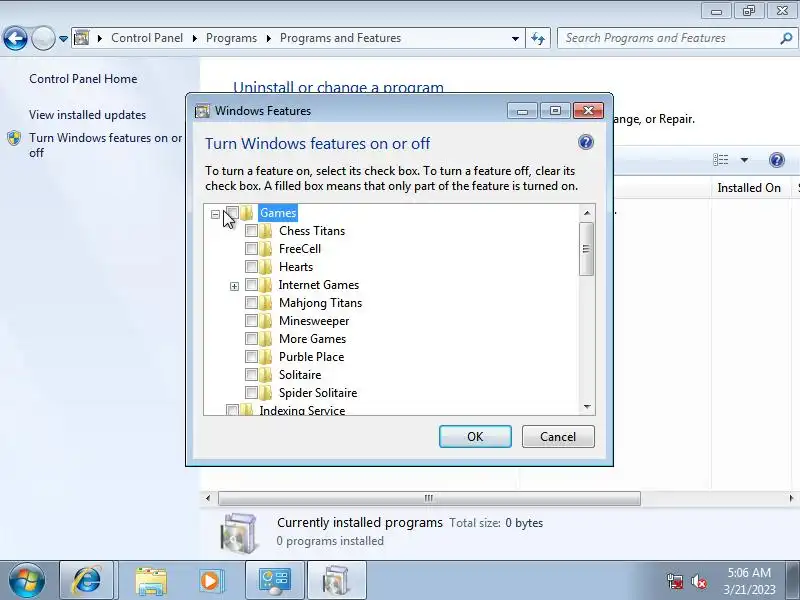Open Control Panel Home link
Screen dimensions: 800x600
[83, 79]
